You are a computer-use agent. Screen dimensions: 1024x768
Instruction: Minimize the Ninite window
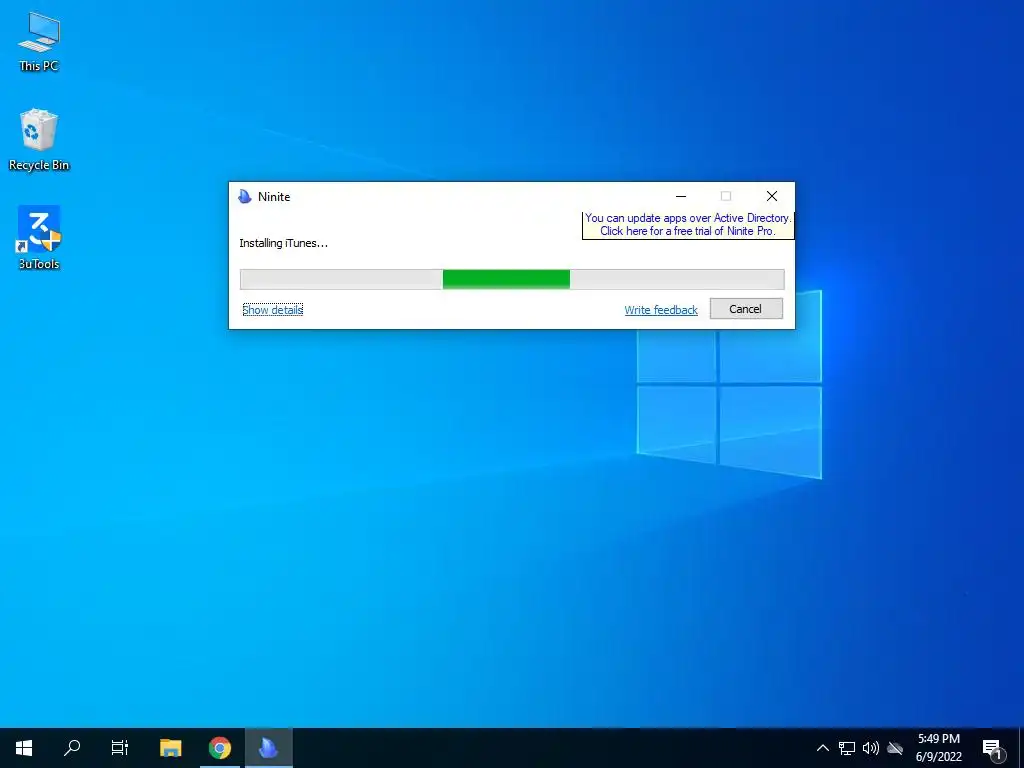tap(680, 197)
